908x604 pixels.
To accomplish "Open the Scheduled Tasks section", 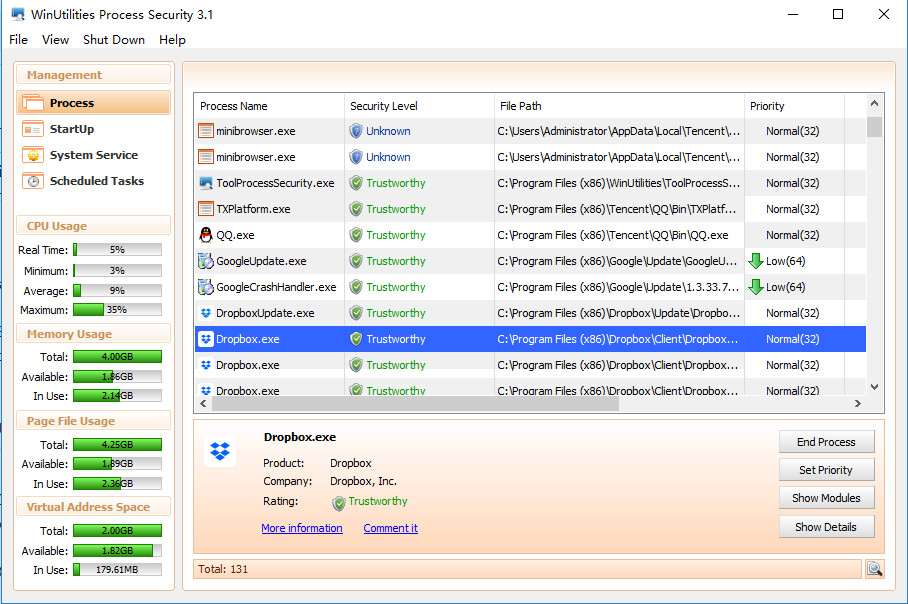I will pyautogui.click(x=94, y=181).
